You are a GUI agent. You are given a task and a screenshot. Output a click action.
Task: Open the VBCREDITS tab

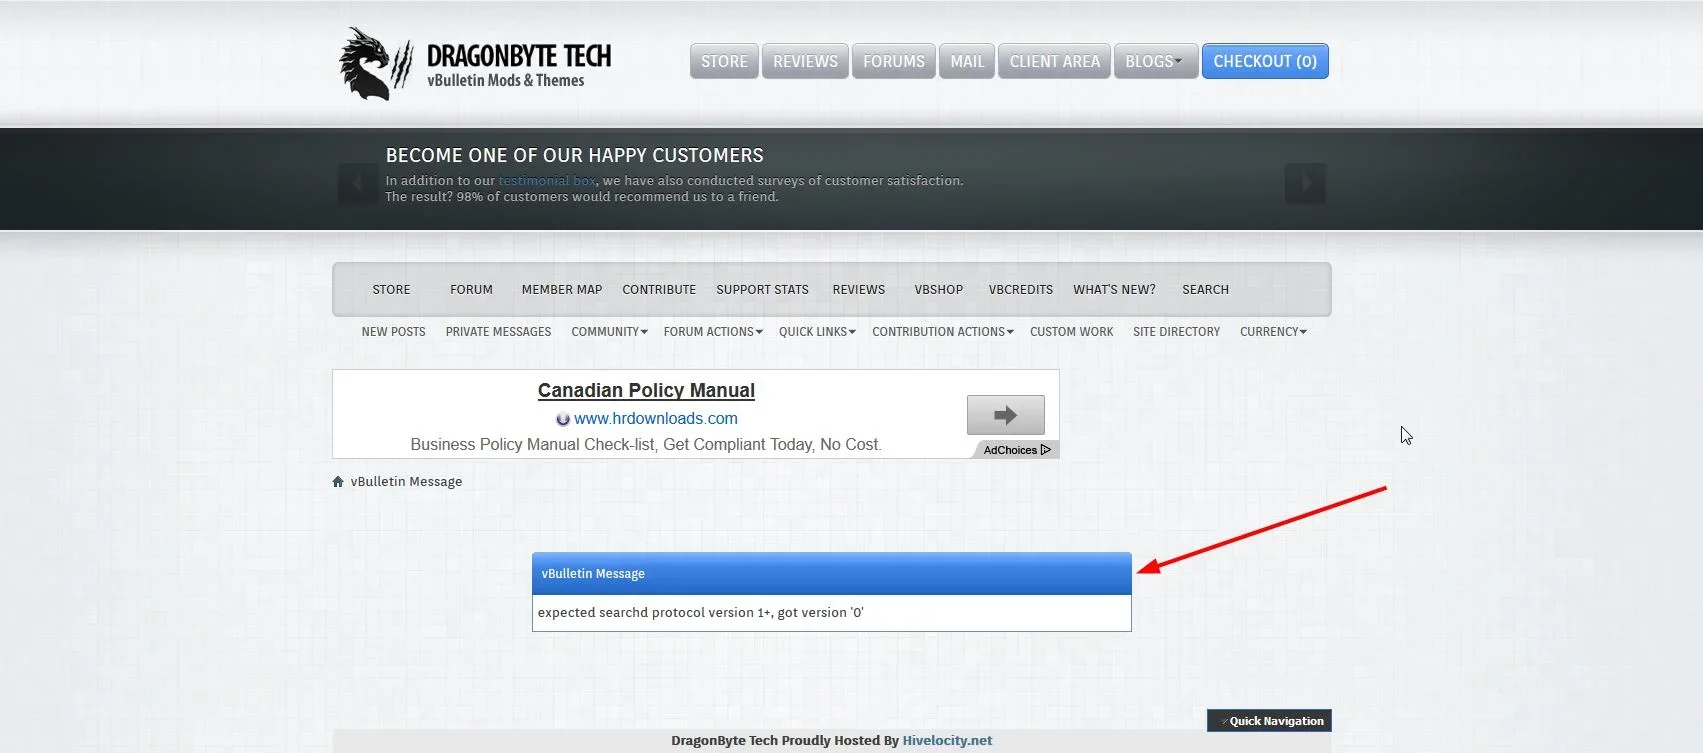(x=1021, y=290)
